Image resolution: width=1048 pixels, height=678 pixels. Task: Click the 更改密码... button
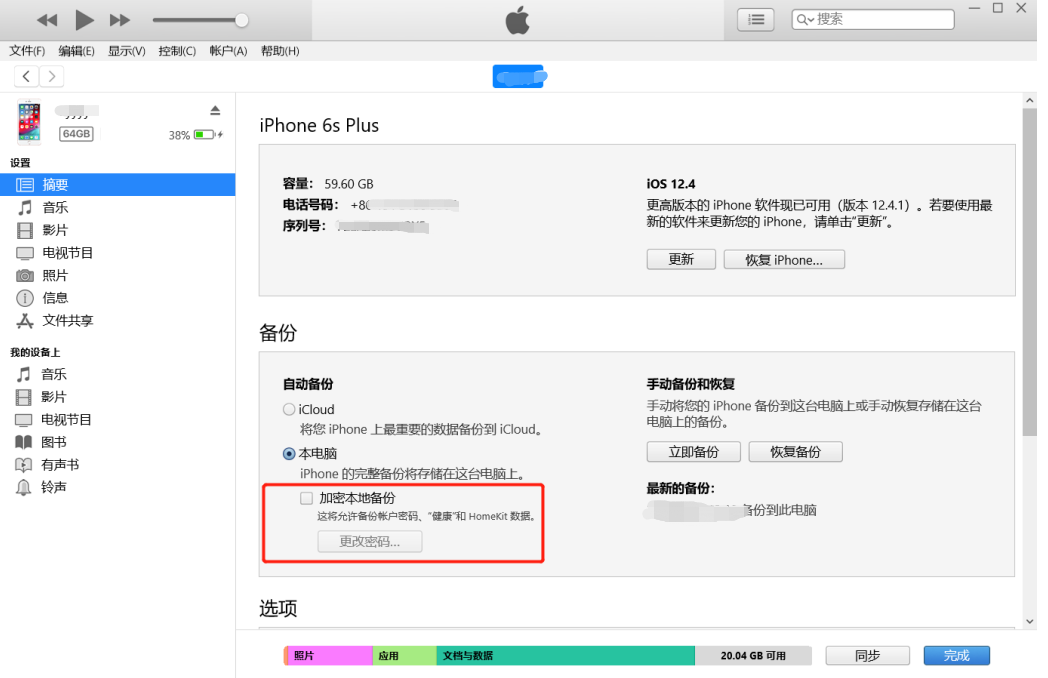point(370,542)
